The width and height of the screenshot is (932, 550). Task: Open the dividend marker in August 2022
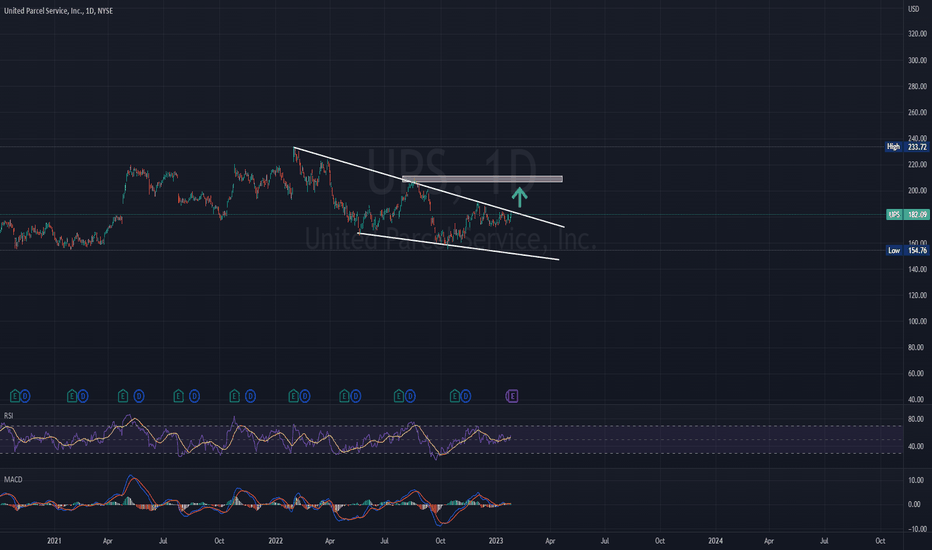tap(410, 396)
